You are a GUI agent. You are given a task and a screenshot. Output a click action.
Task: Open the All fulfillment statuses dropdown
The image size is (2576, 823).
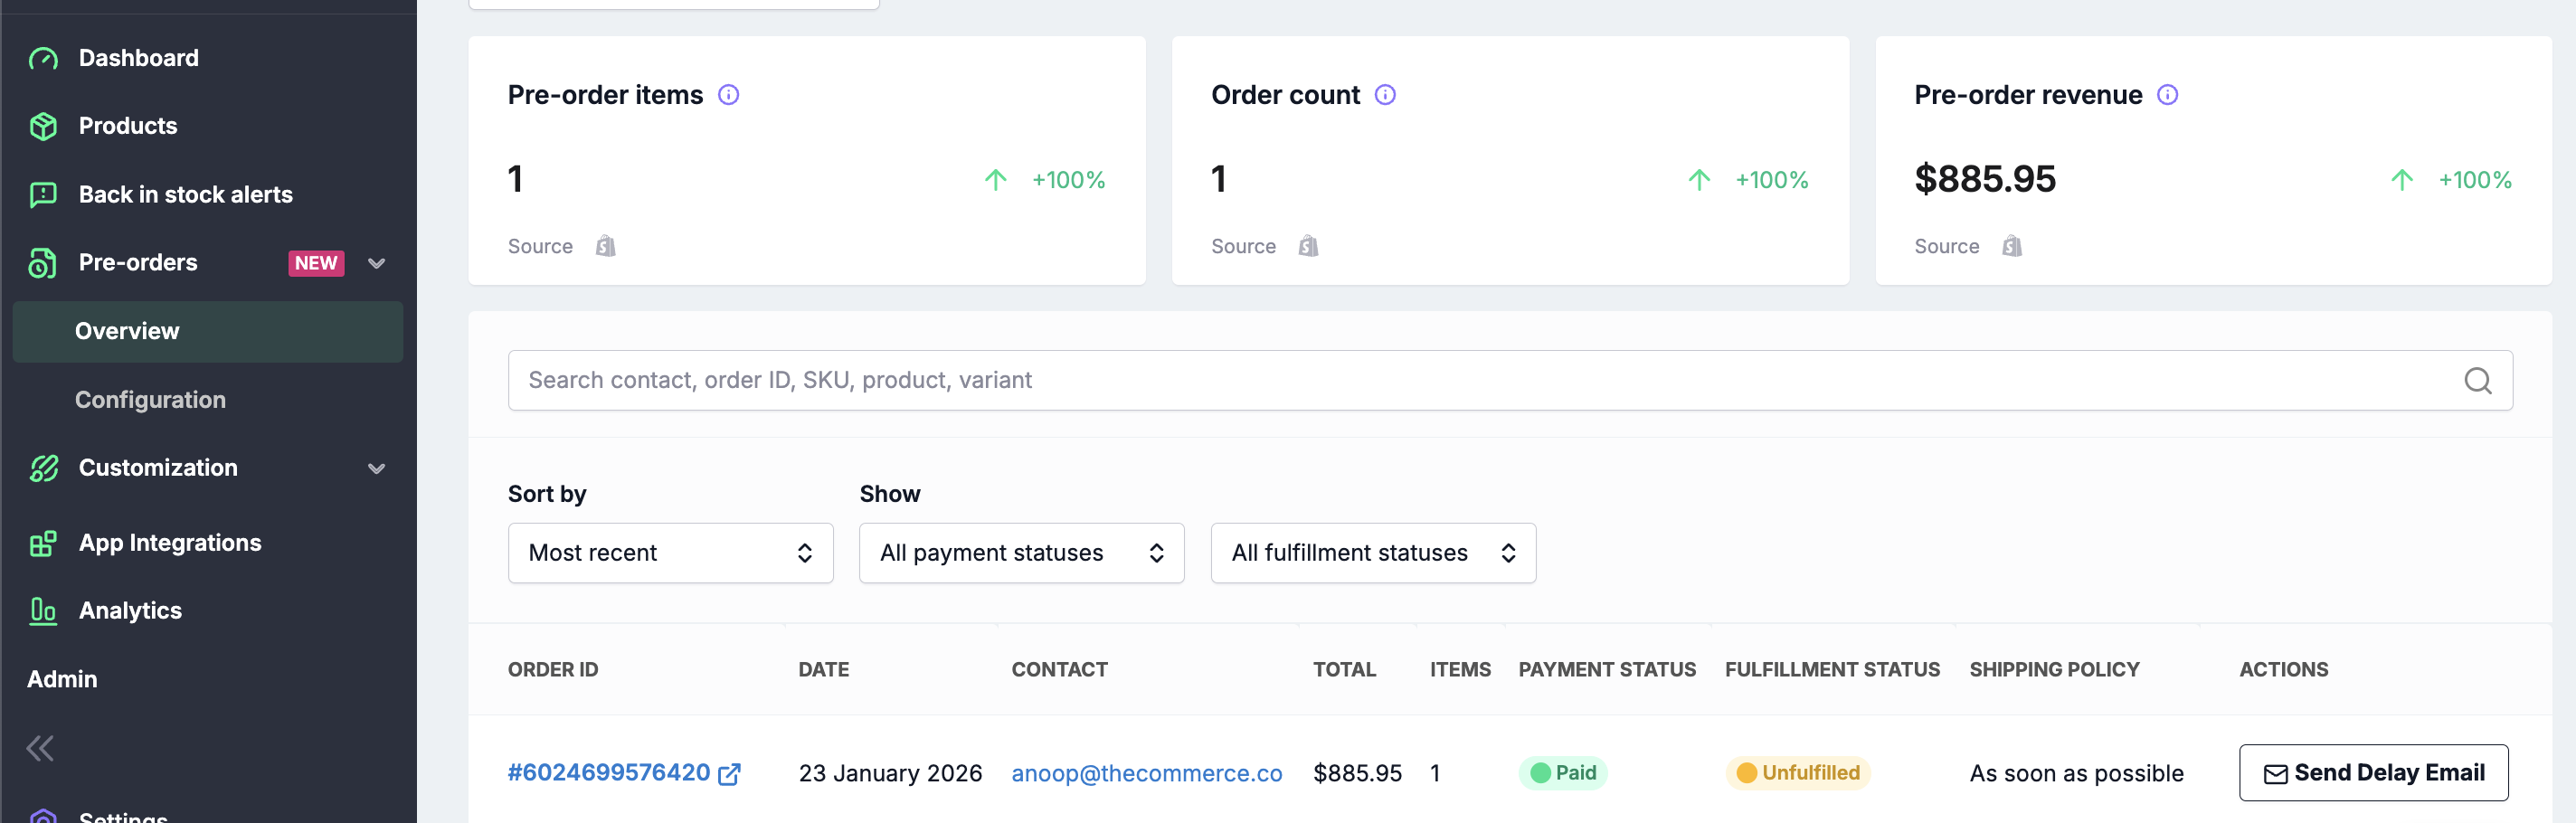tap(1372, 553)
